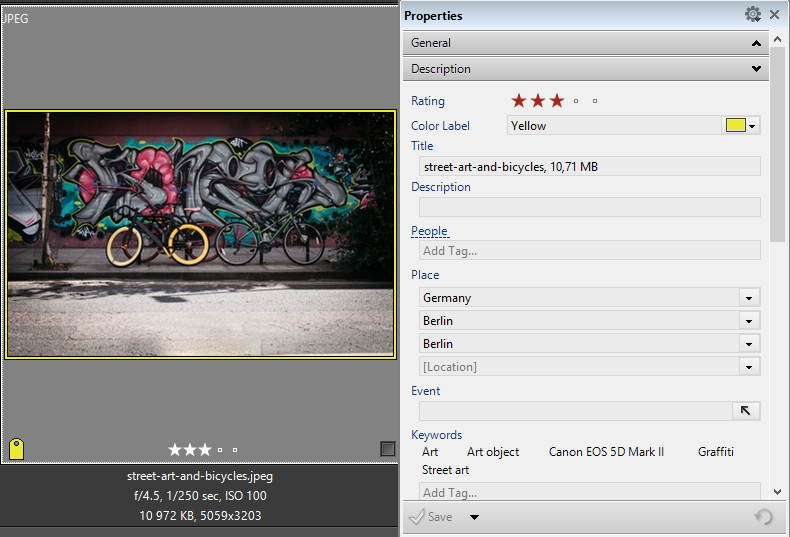The height and width of the screenshot is (537, 790).
Task: Click the Save button
Action: [431, 517]
